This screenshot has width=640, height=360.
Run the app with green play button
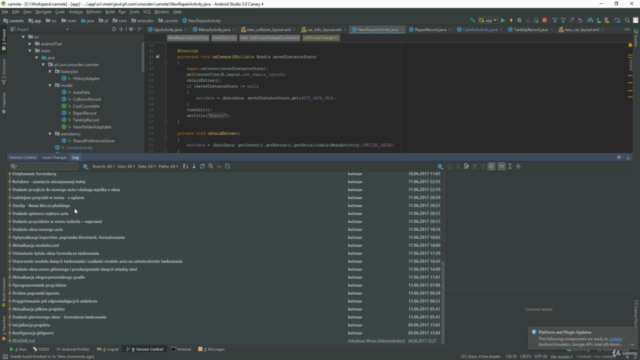point(503,20)
